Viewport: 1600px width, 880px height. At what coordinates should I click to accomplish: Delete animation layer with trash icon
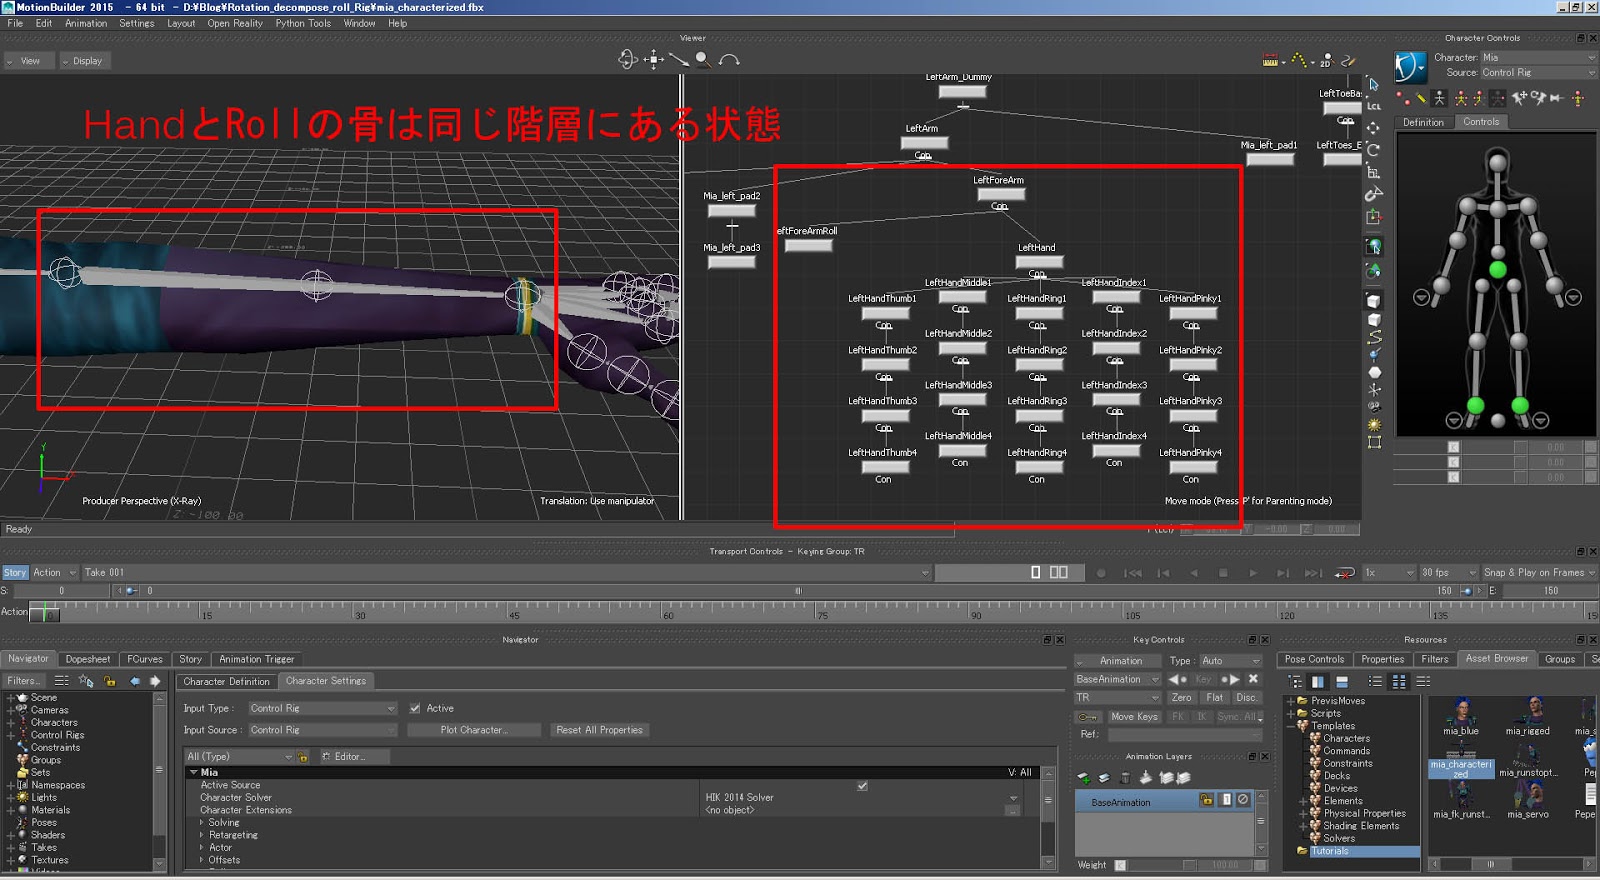[x=1124, y=778]
